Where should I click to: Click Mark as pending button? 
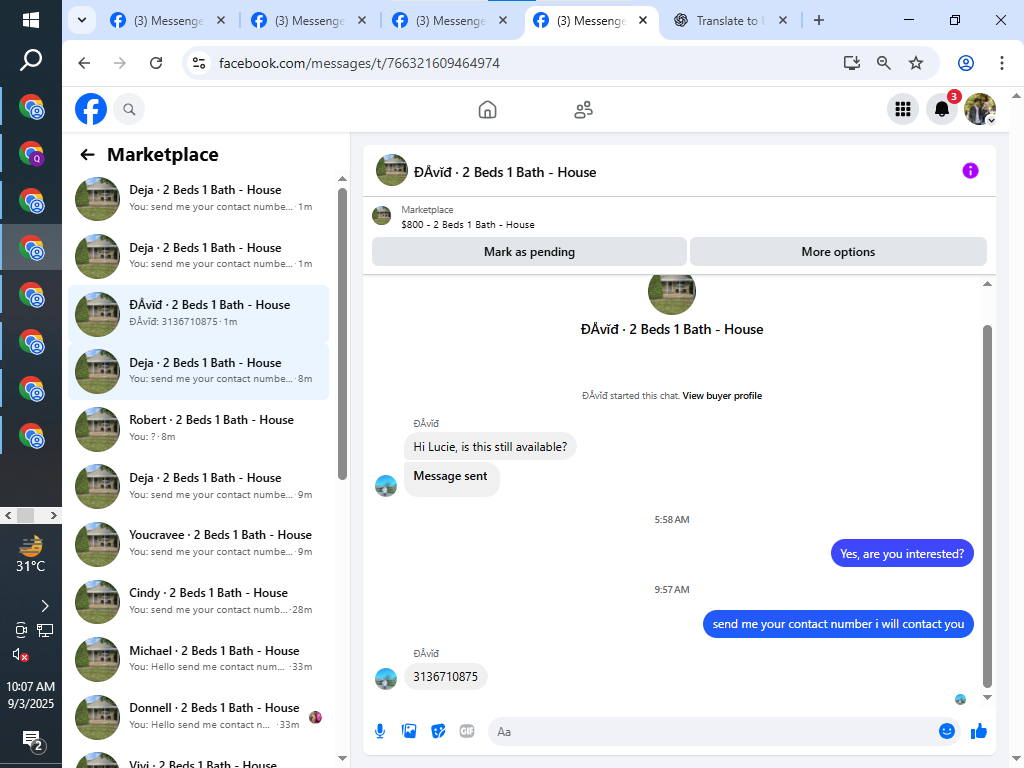[529, 251]
